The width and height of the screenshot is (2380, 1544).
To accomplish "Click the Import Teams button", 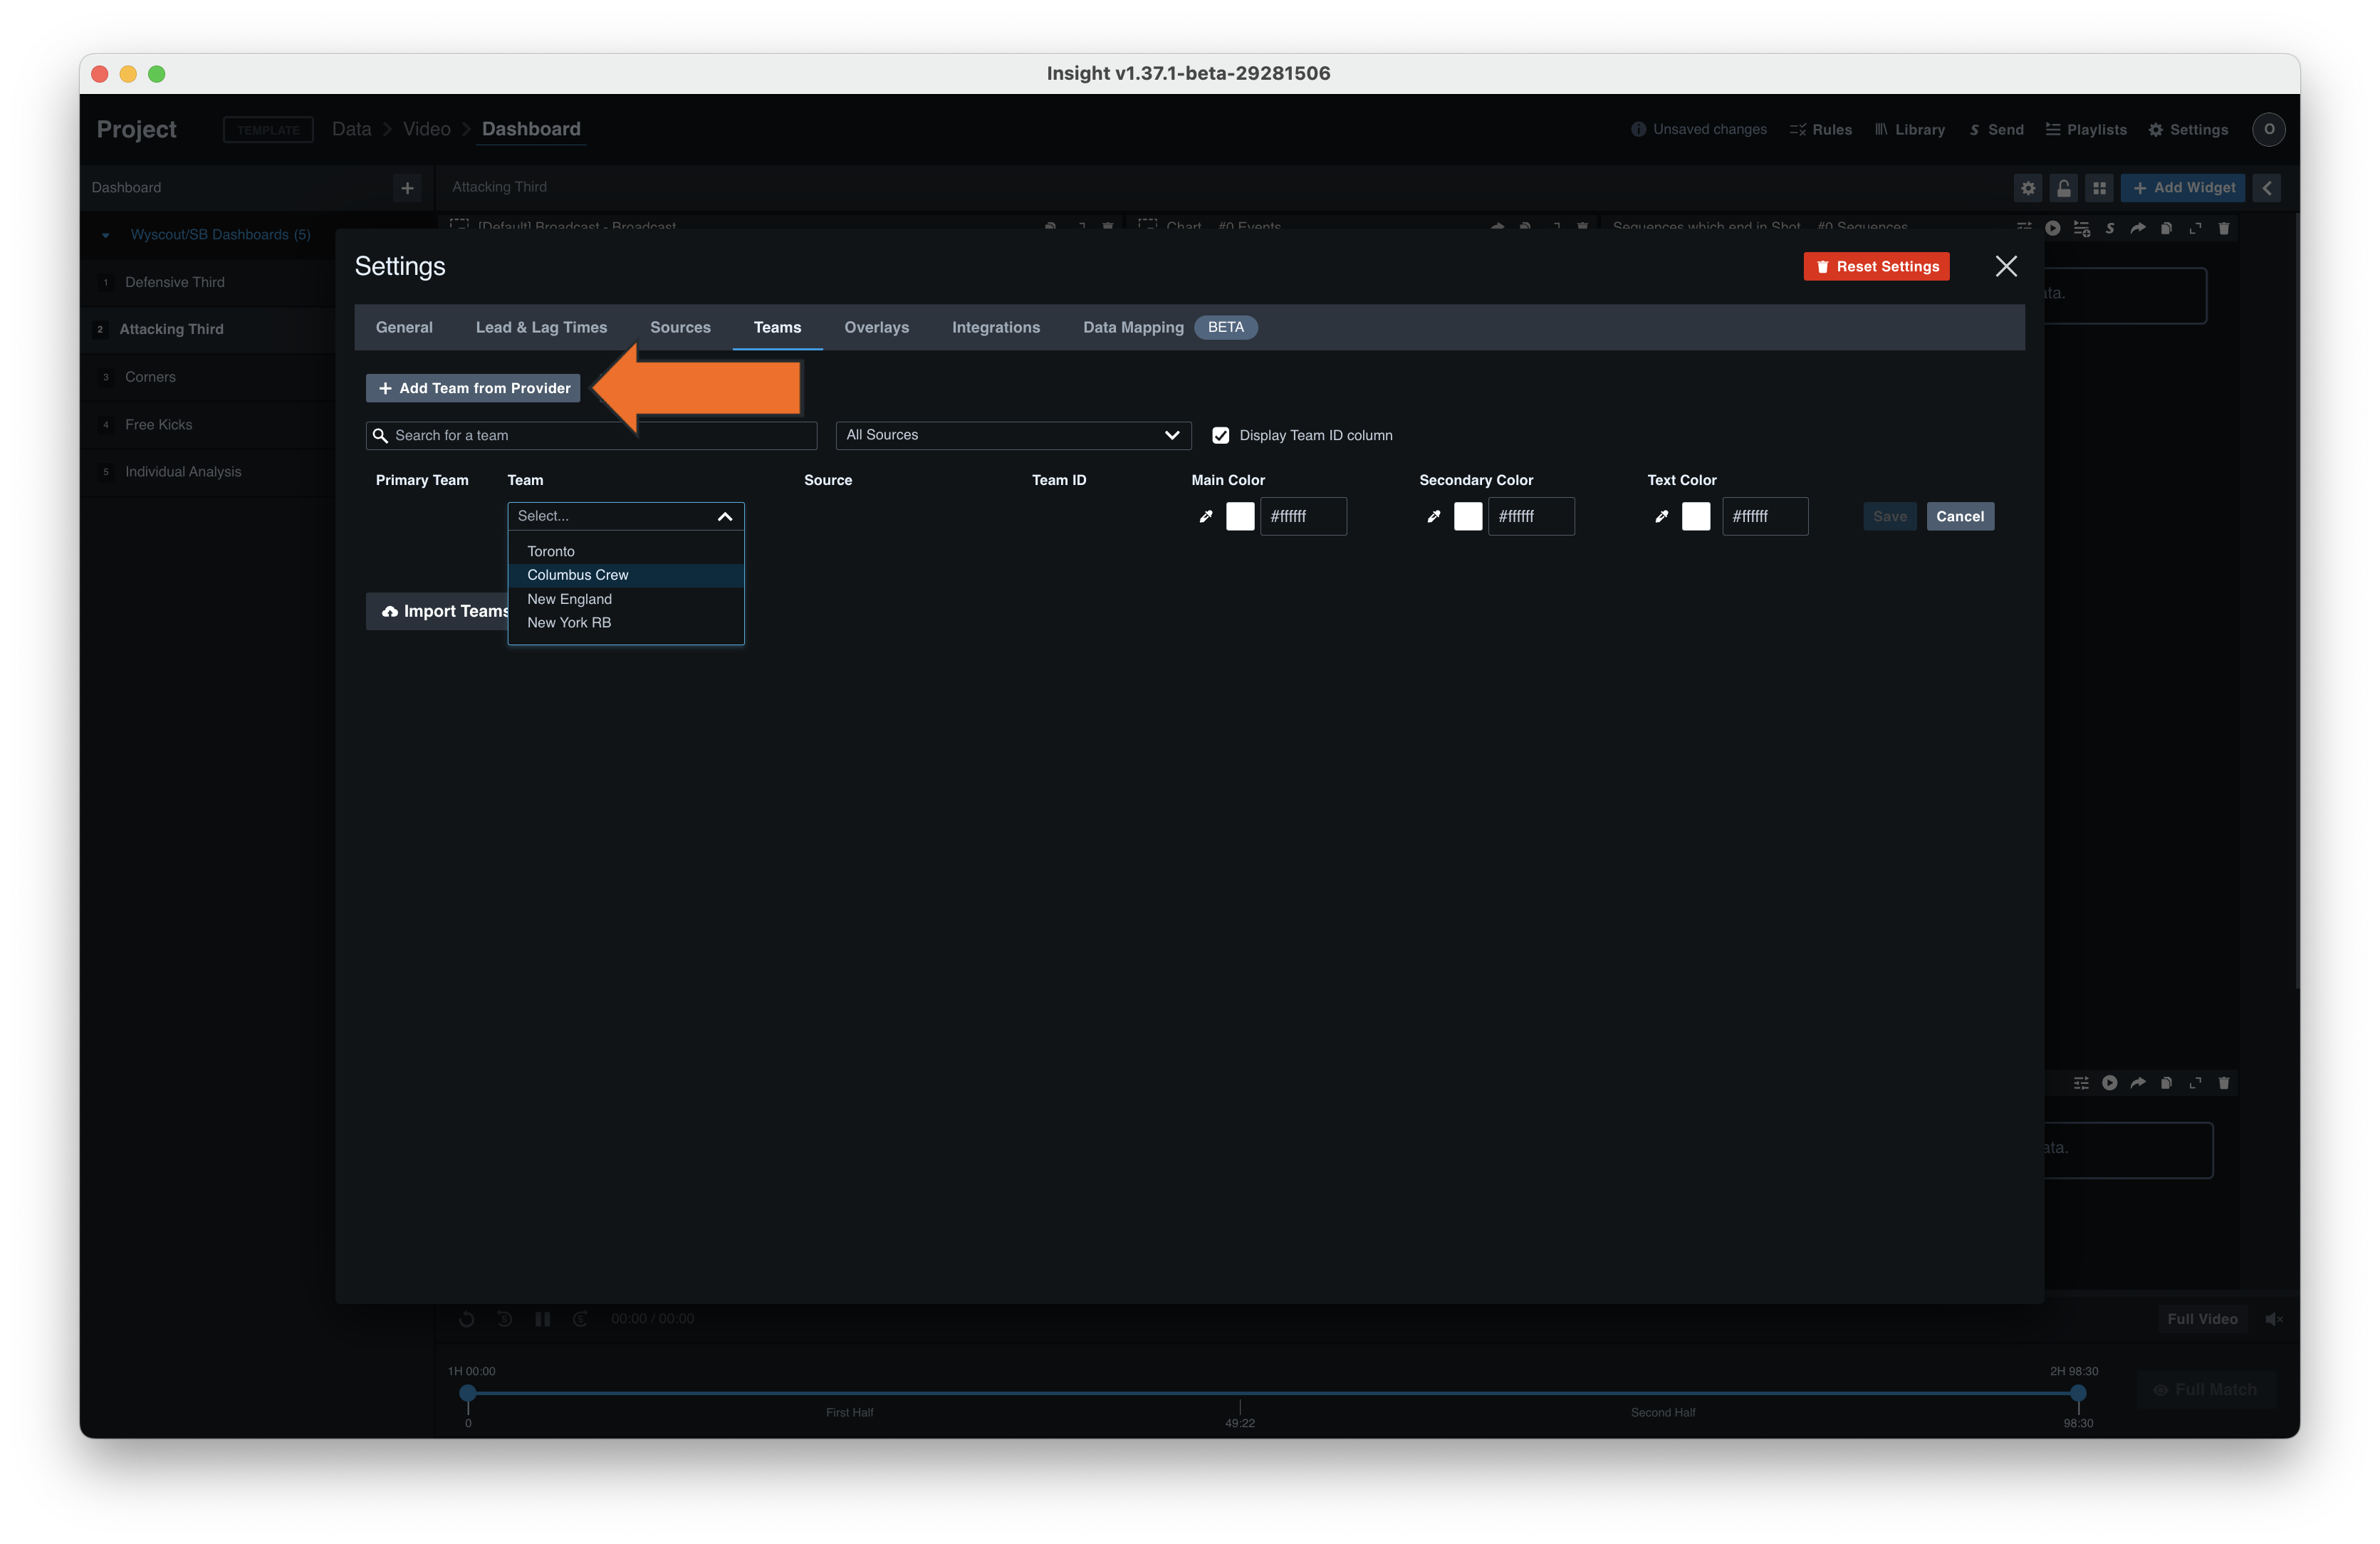I will [x=438, y=611].
